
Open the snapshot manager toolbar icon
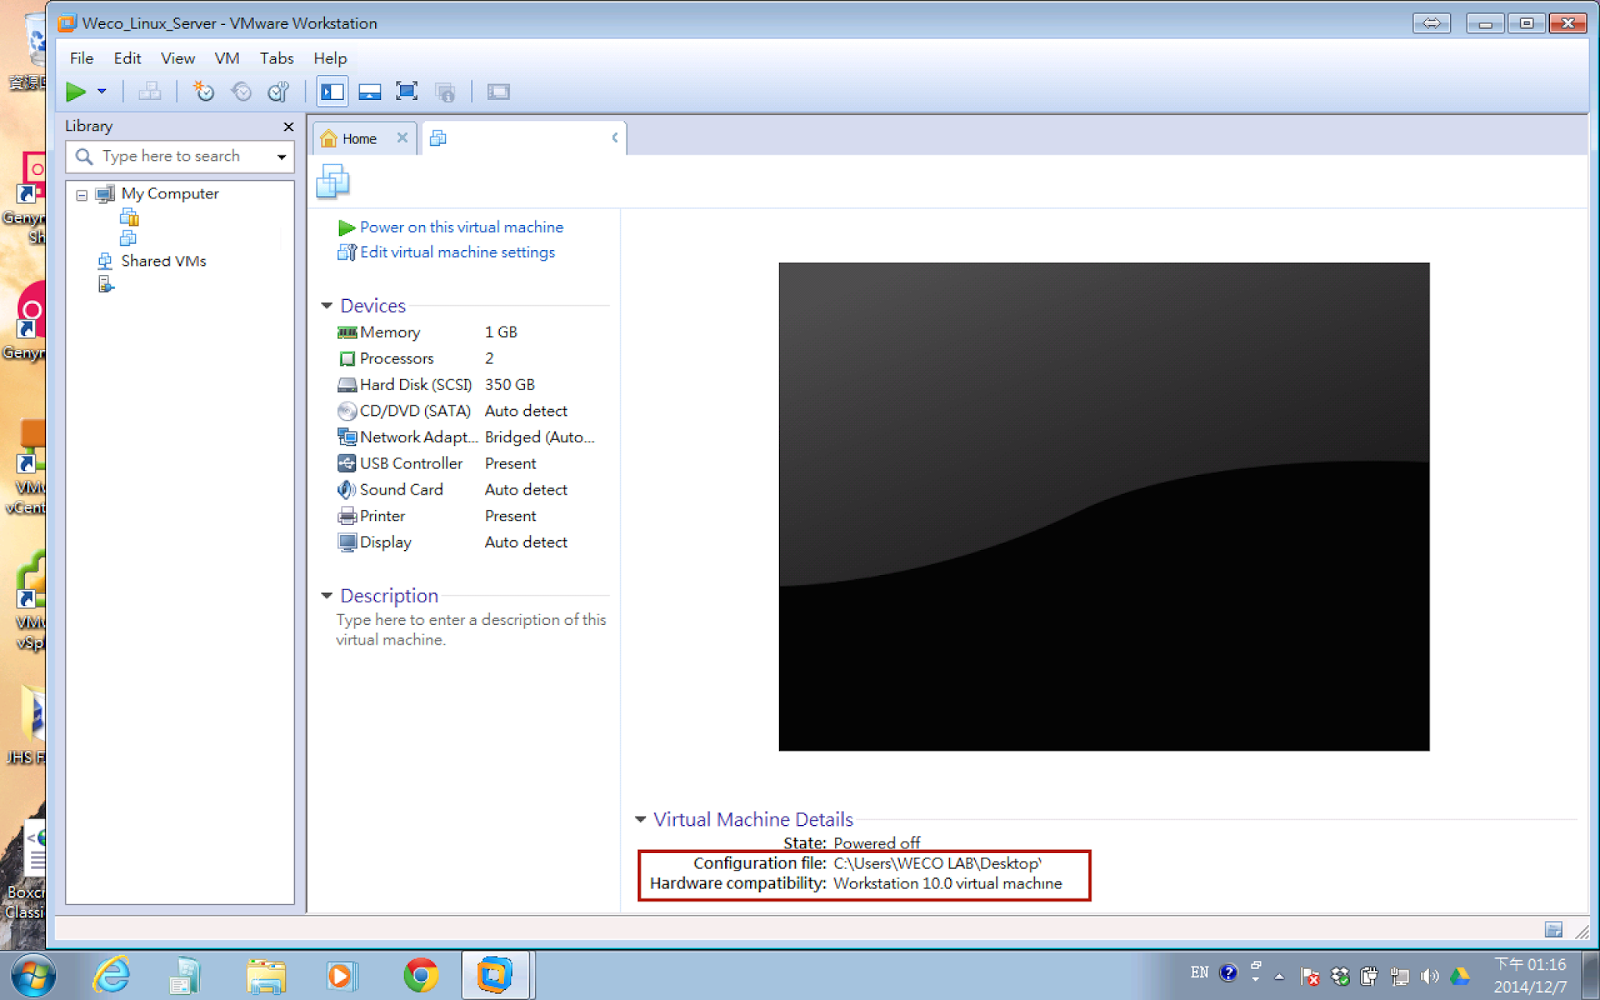279,92
